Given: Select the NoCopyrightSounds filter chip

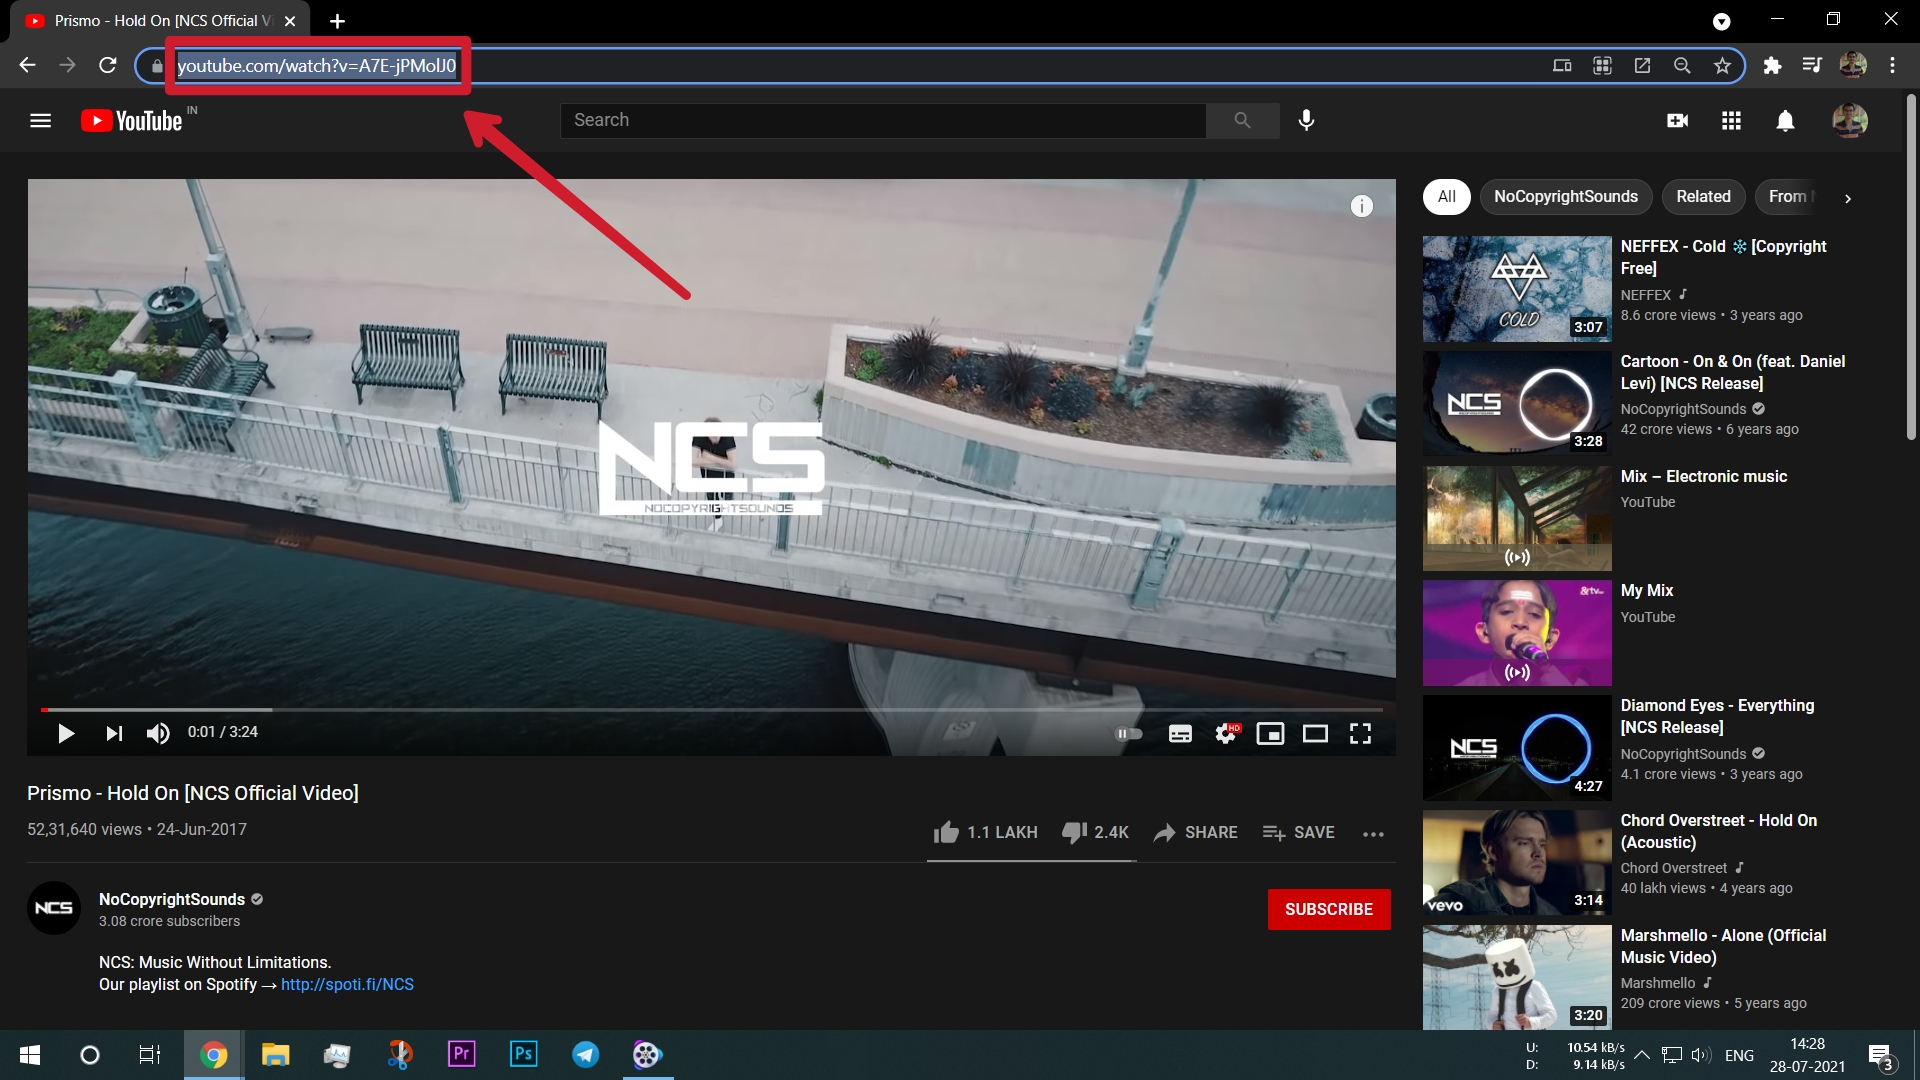Looking at the screenshot, I should (1565, 197).
